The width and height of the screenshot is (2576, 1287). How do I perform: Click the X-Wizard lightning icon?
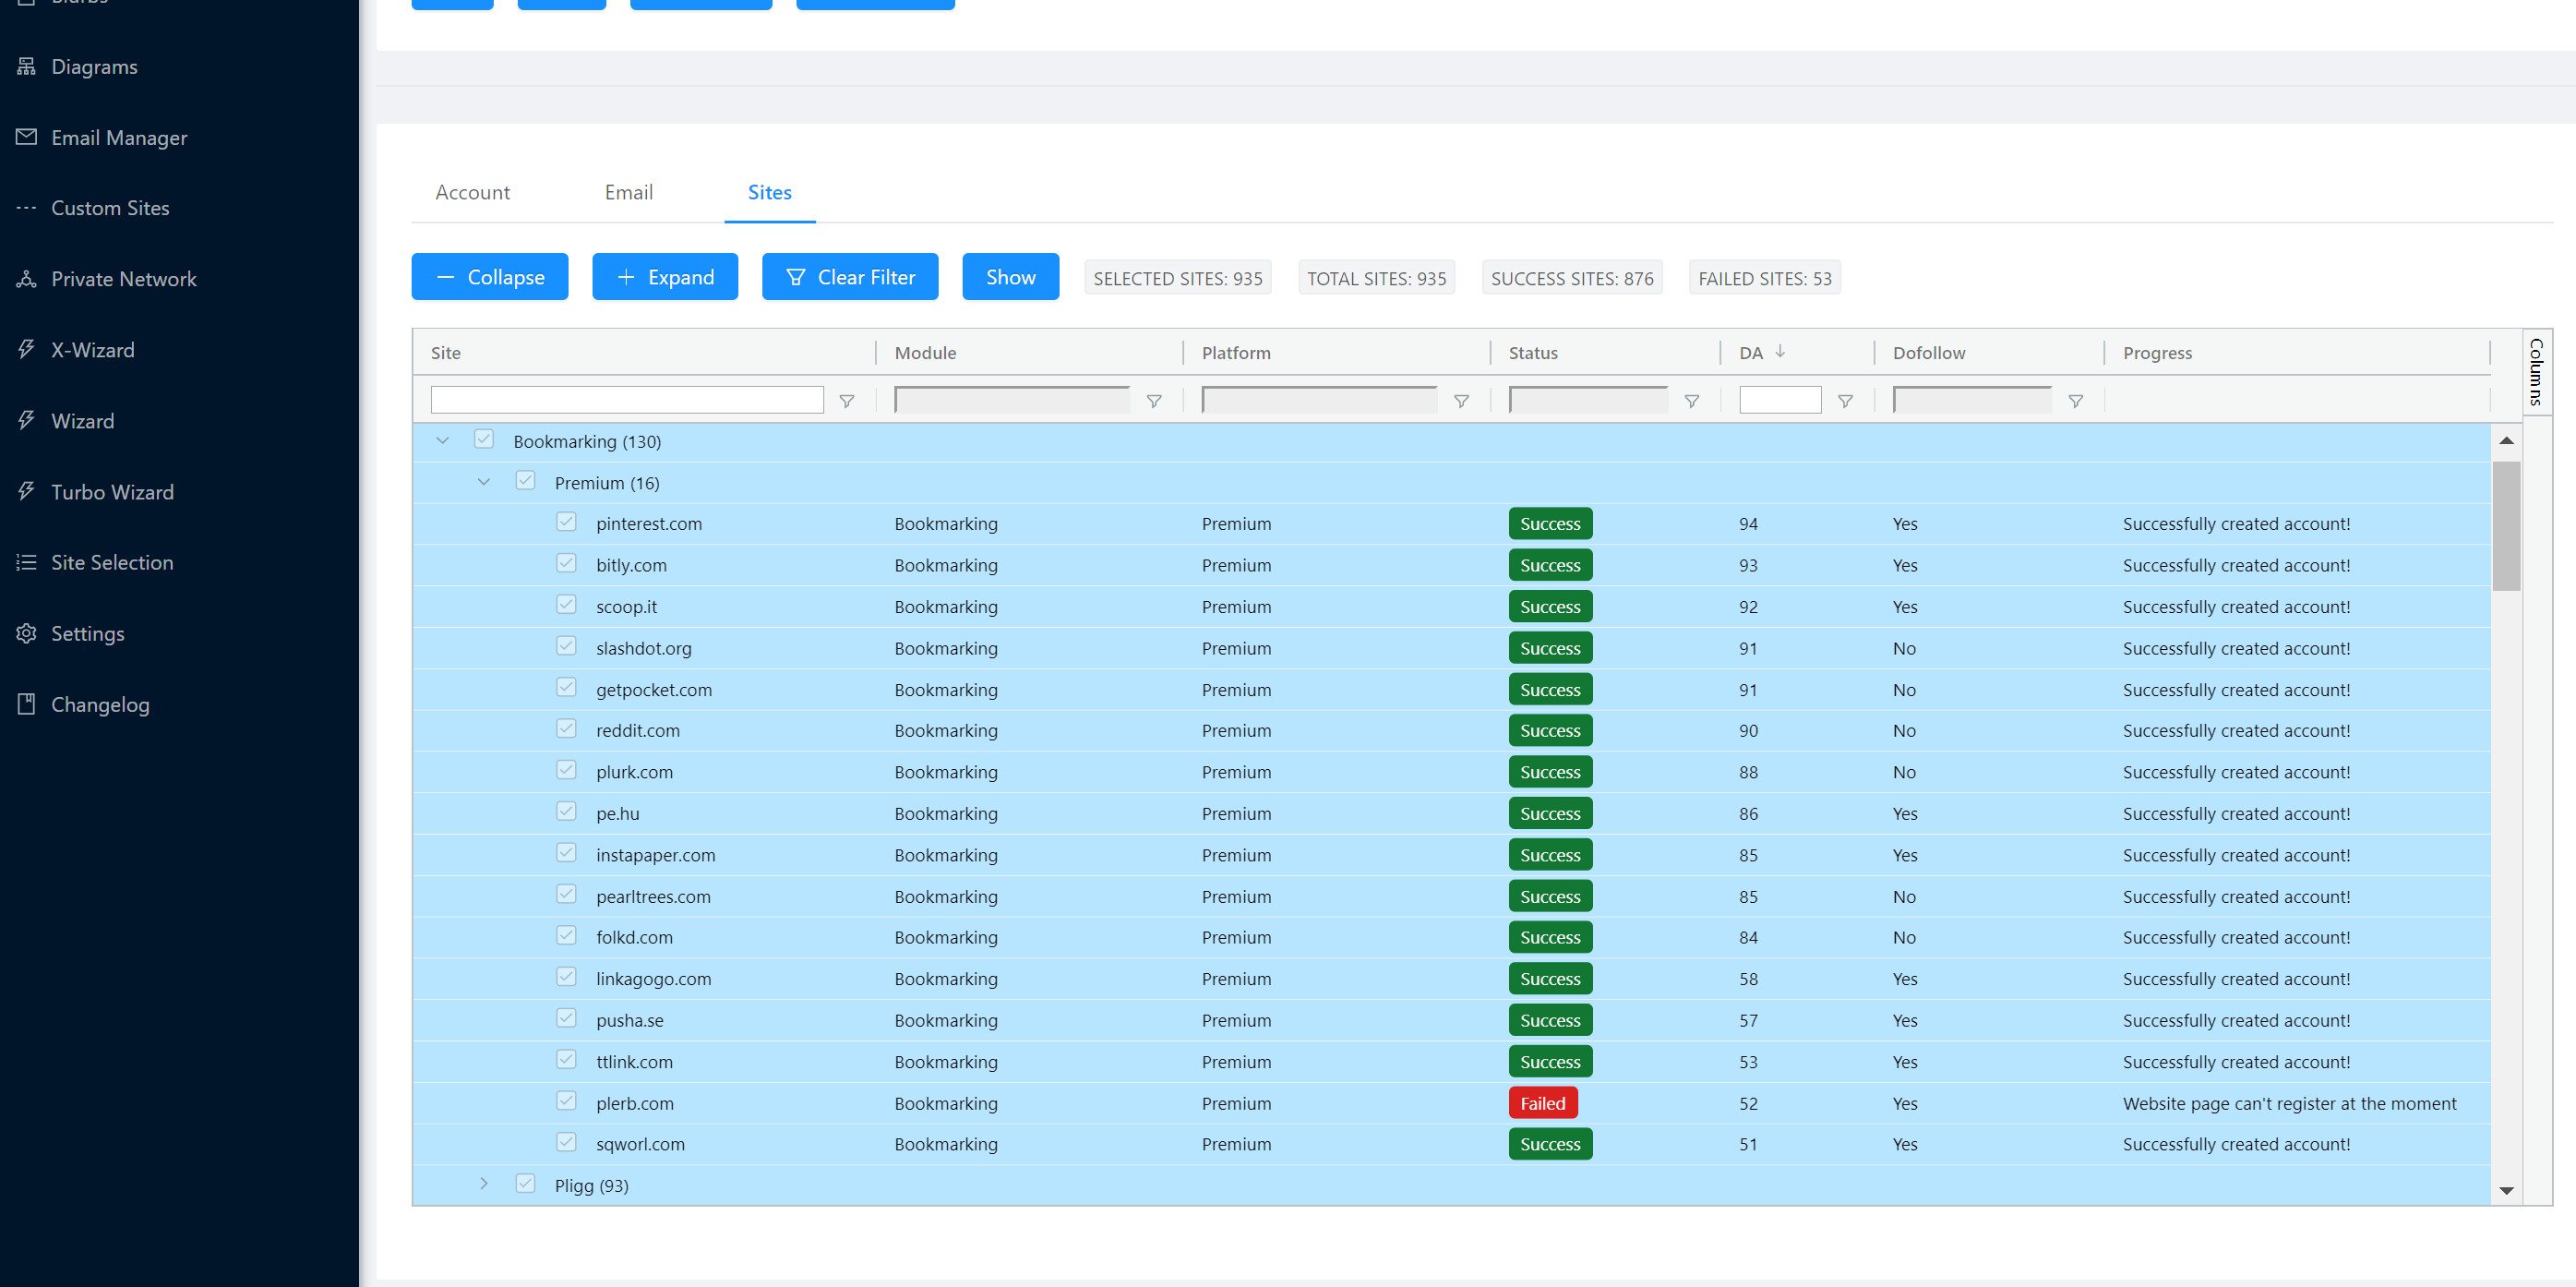(27, 350)
